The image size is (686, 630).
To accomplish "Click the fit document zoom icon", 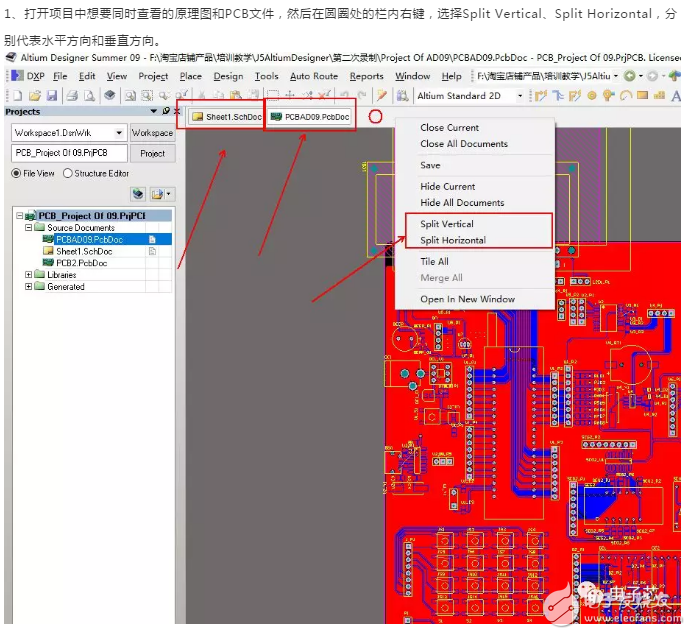I will [x=130, y=95].
